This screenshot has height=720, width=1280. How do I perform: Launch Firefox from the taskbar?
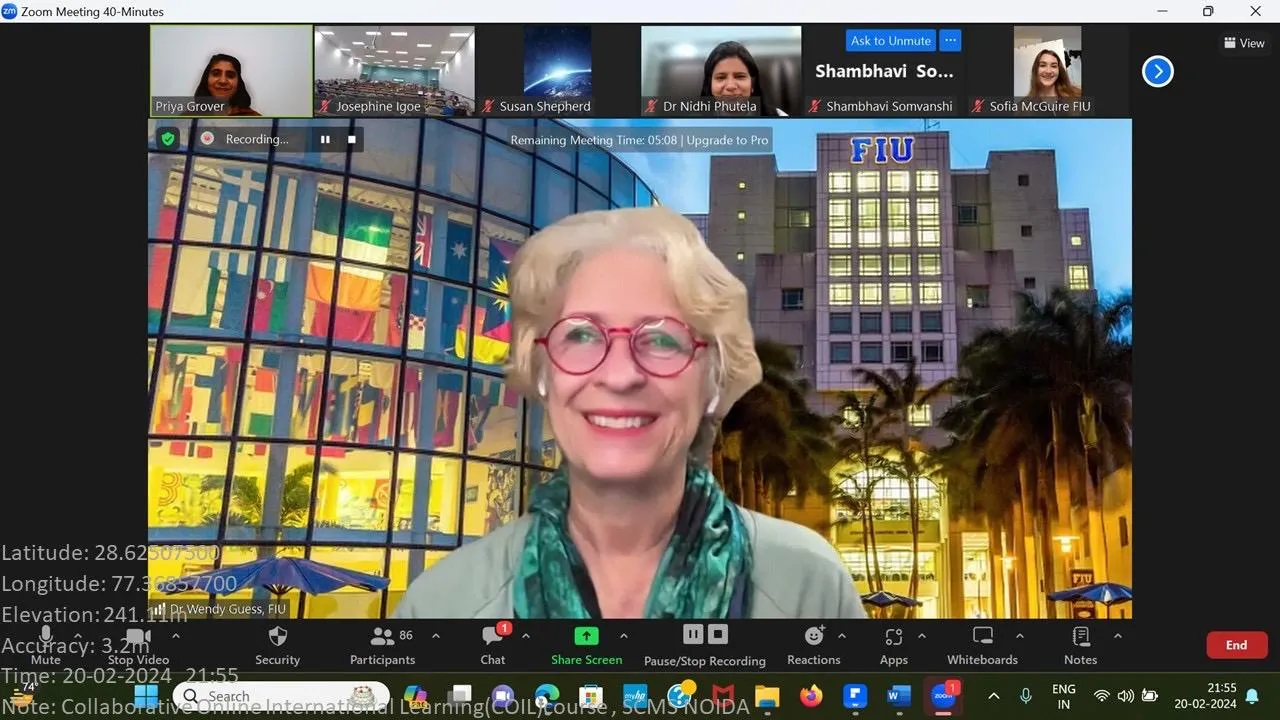tap(811, 695)
